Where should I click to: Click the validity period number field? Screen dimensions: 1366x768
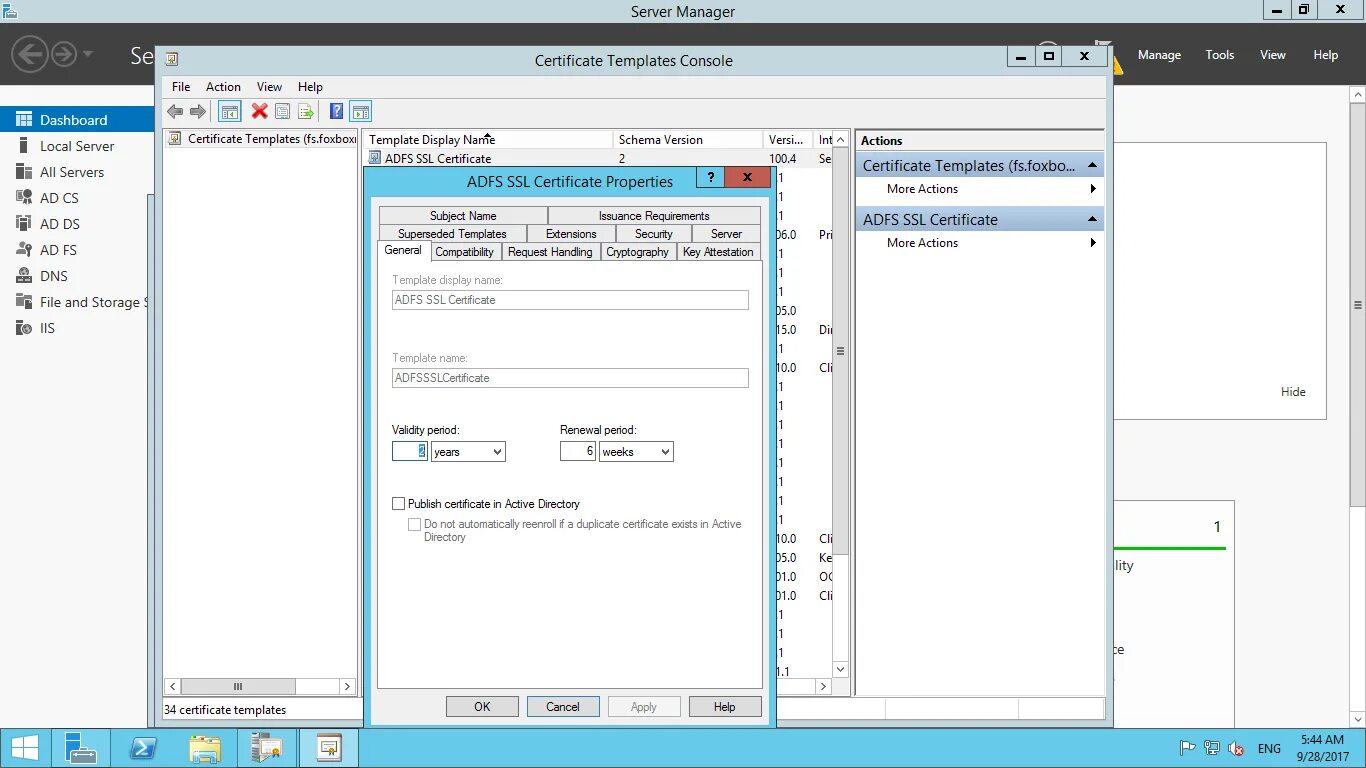tap(410, 452)
